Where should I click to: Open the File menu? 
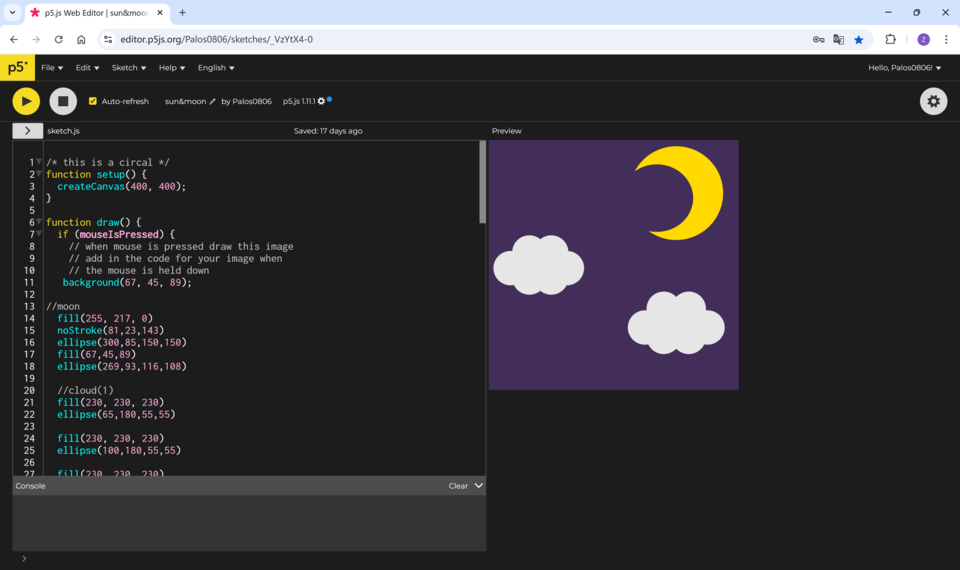tap(52, 68)
